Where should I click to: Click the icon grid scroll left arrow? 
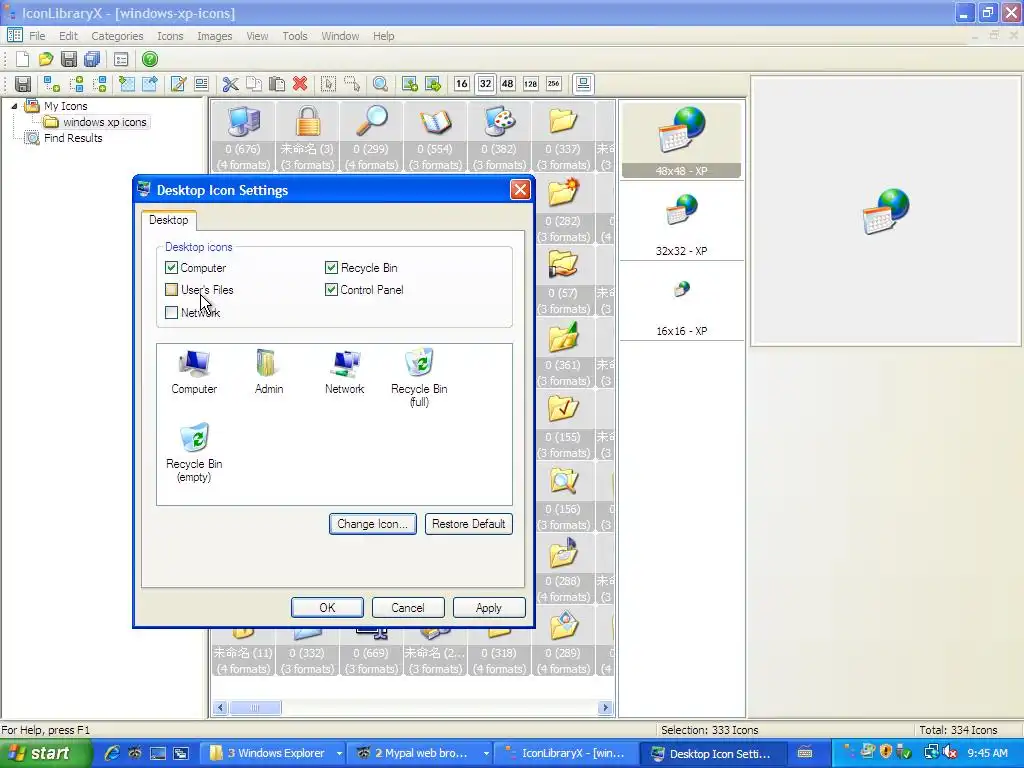click(221, 708)
